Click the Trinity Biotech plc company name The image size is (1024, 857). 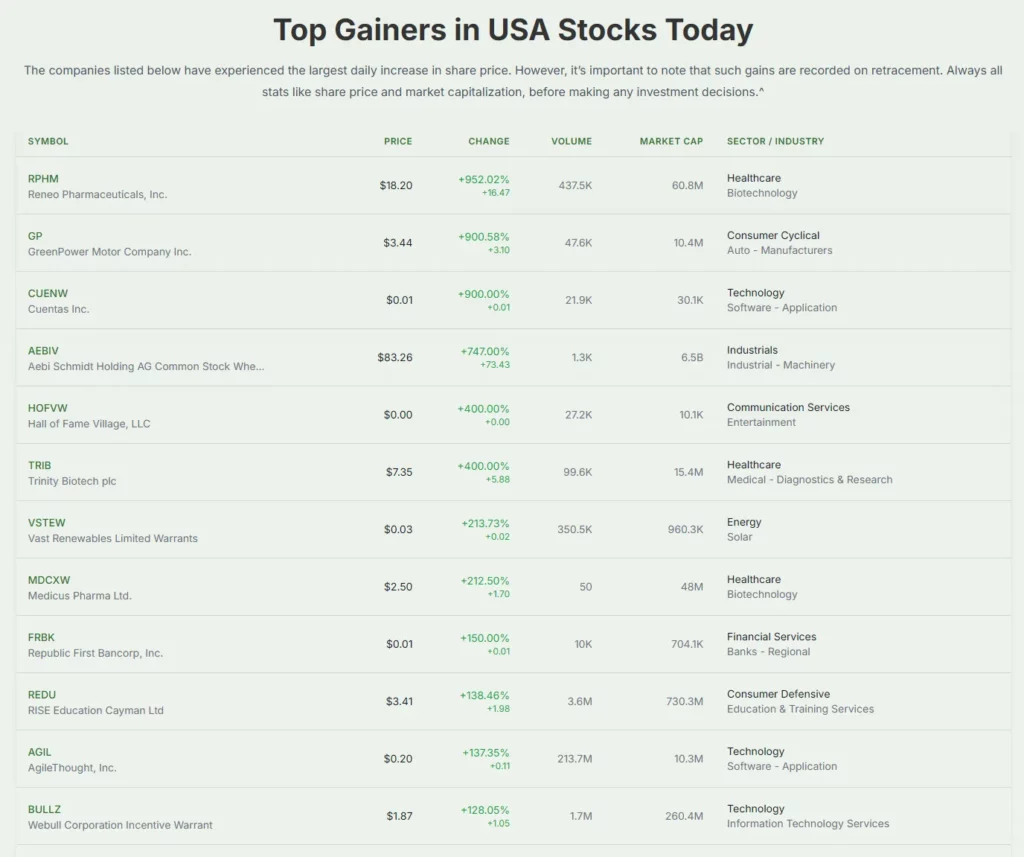[x=72, y=481]
